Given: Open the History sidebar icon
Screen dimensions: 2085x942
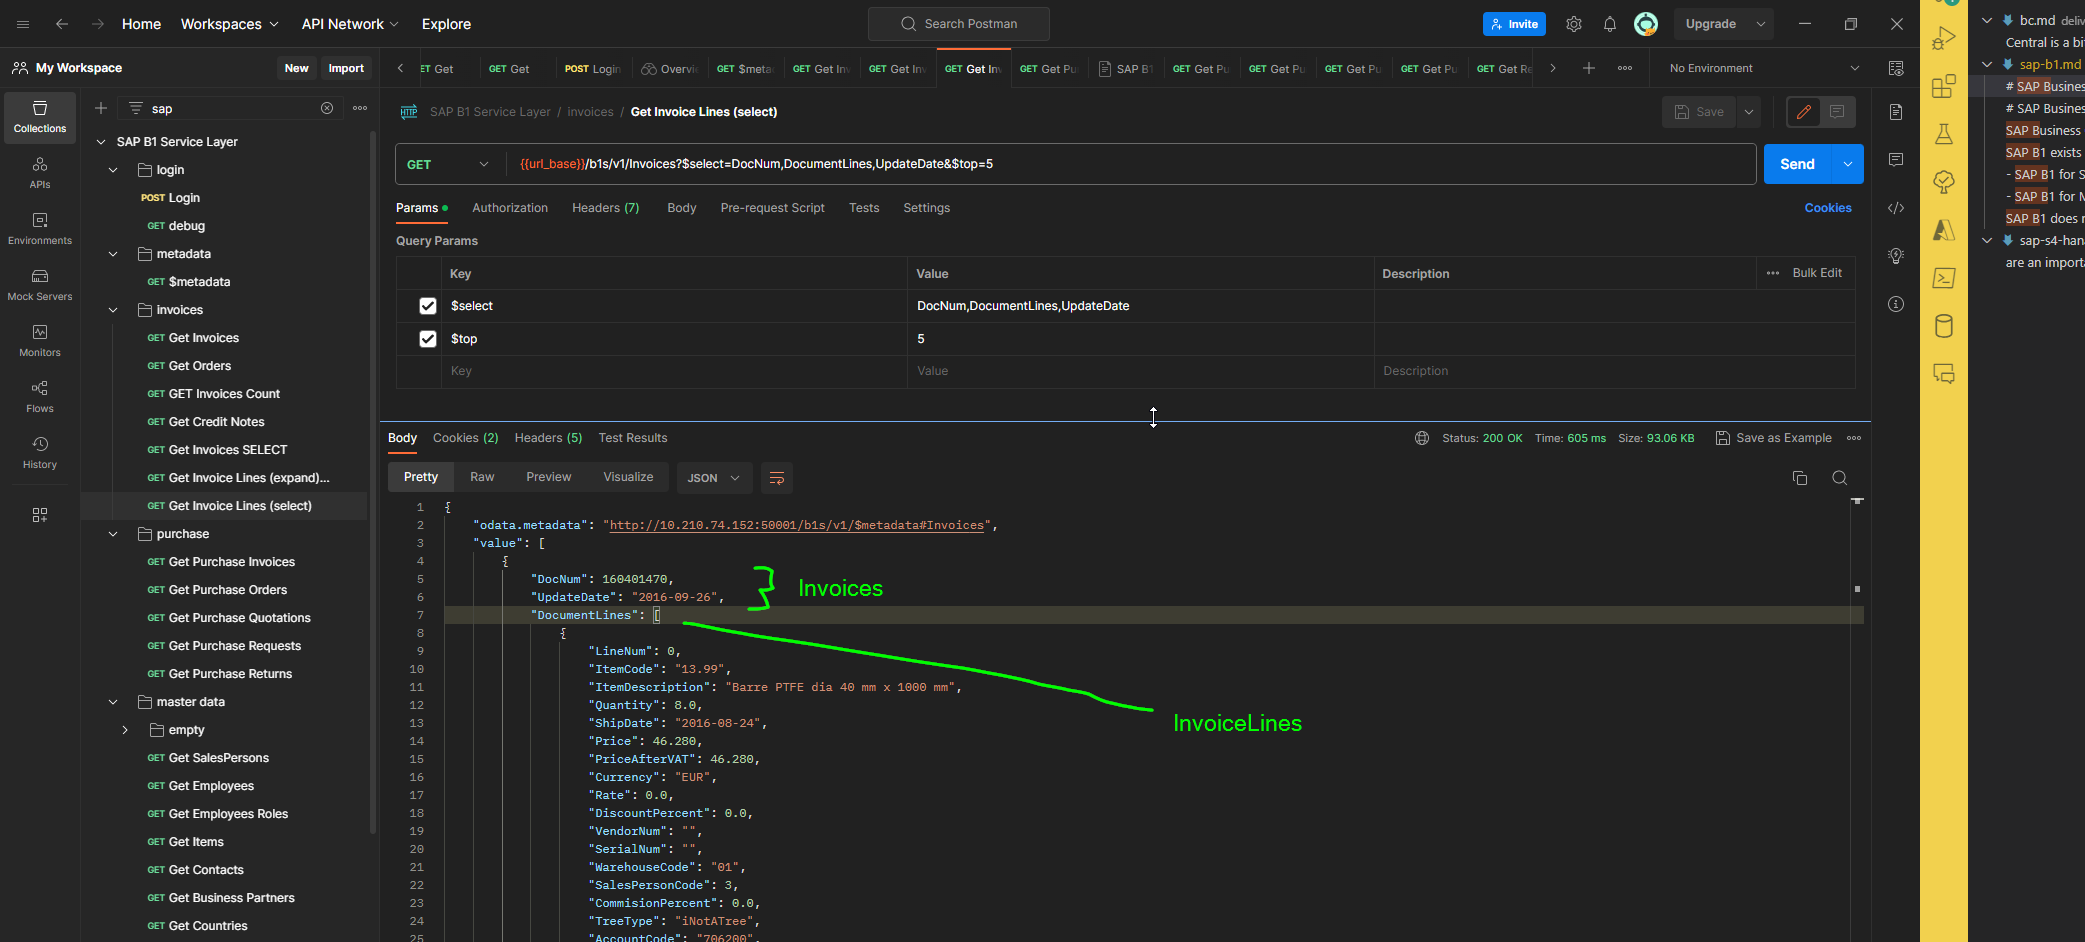Looking at the screenshot, I should (x=40, y=453).
